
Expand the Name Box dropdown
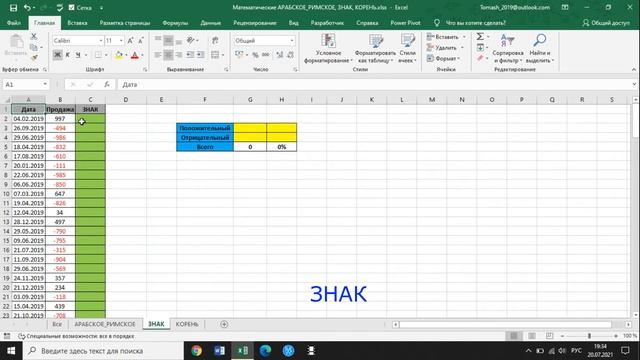pyautogui.click(x=45, y=84)
